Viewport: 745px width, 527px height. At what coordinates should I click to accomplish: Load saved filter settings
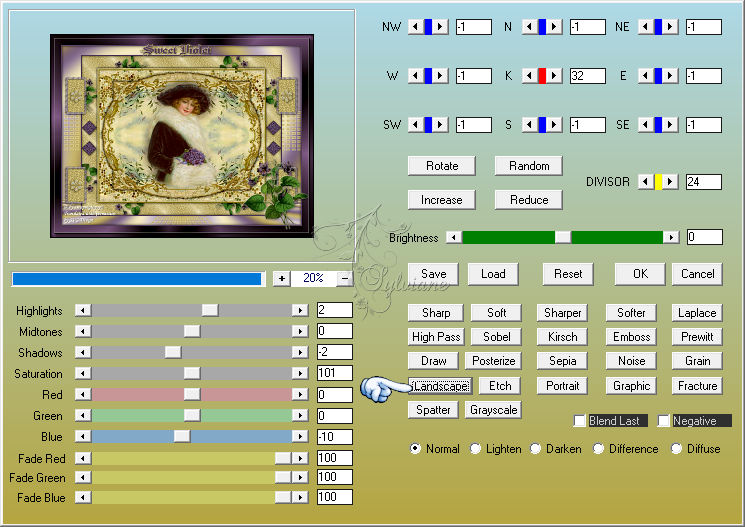(x=493, y=274)
